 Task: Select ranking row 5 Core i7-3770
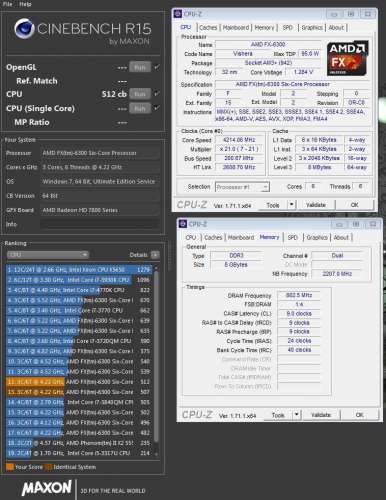(79, 311)
